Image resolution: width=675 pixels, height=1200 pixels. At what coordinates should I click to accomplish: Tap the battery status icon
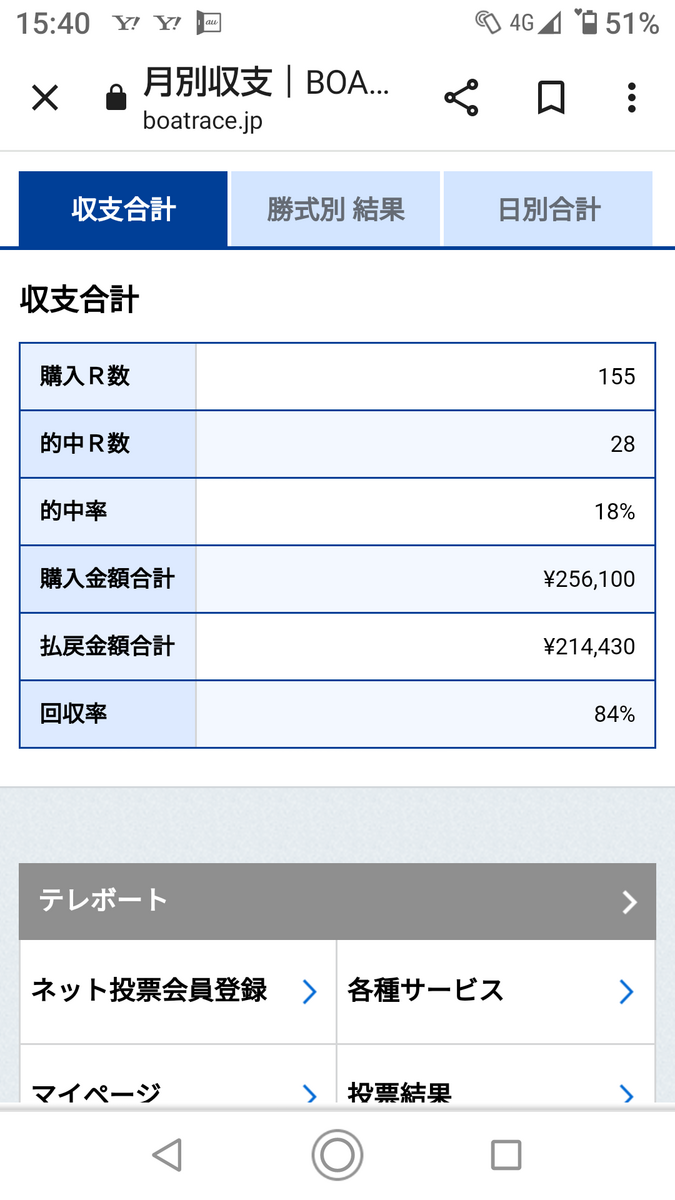pyautogui.click(x=590, y=23)
